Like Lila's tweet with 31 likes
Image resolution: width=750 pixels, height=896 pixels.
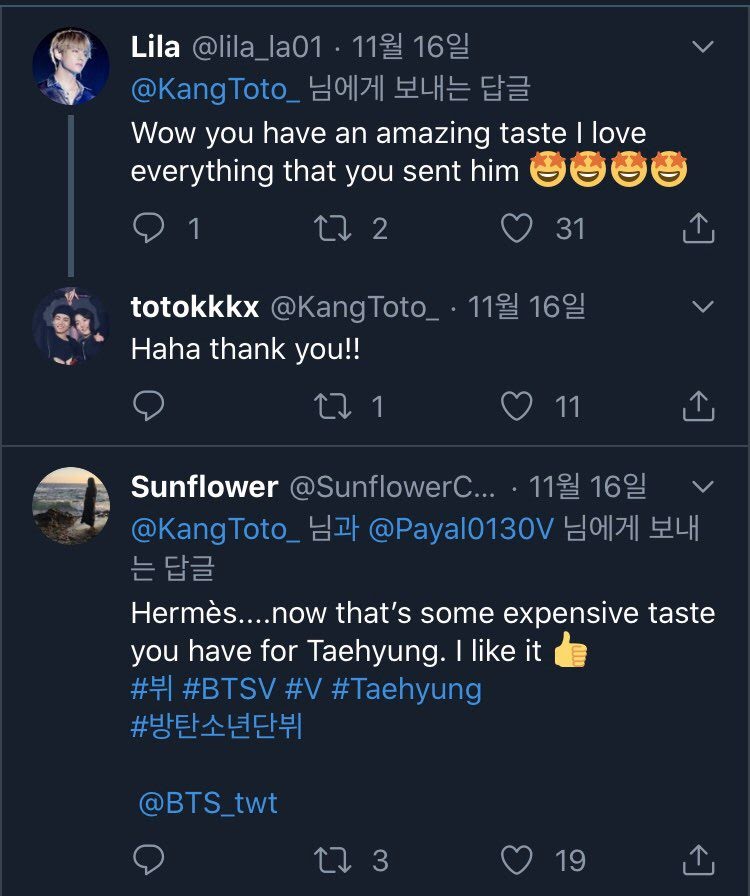[516, 229]
